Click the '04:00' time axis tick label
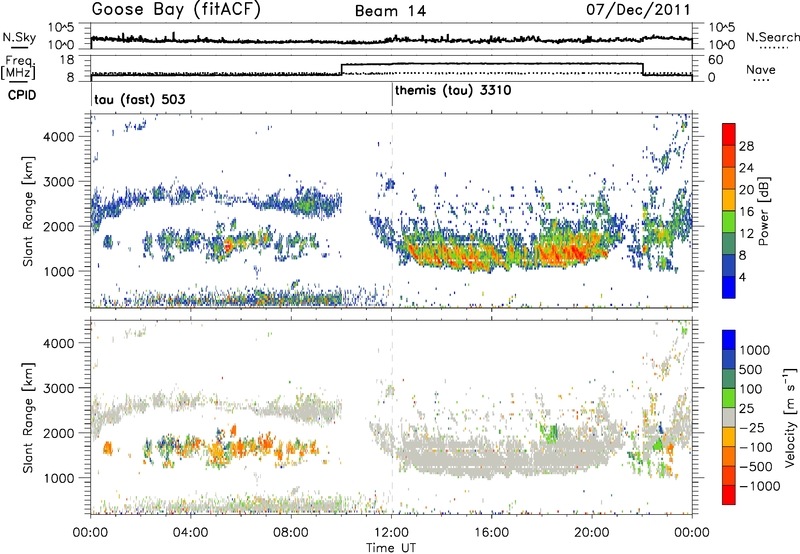Screen dimensions: 800x554 (x=190, y=533)
